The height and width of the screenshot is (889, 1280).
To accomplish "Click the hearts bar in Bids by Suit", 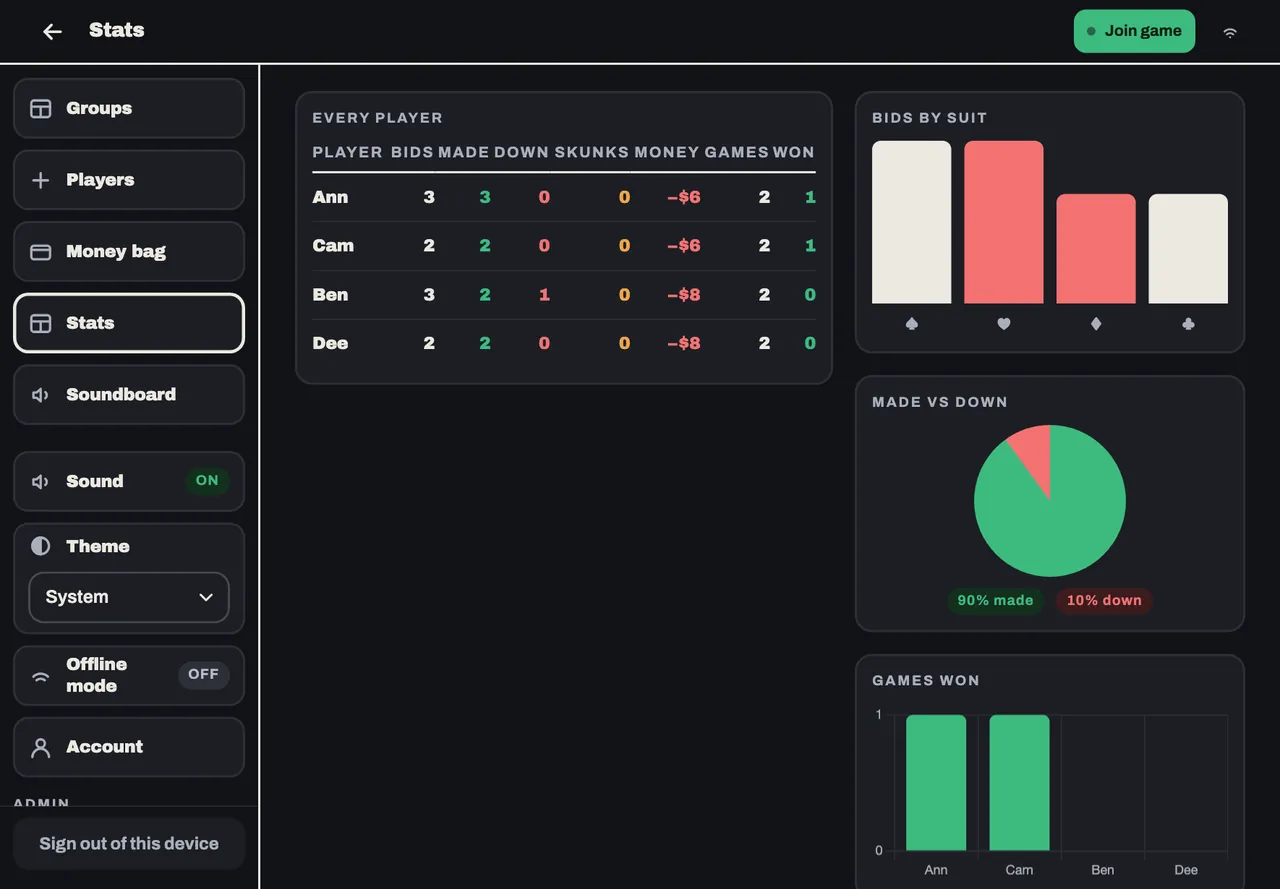I will (x=1004, y=222).
